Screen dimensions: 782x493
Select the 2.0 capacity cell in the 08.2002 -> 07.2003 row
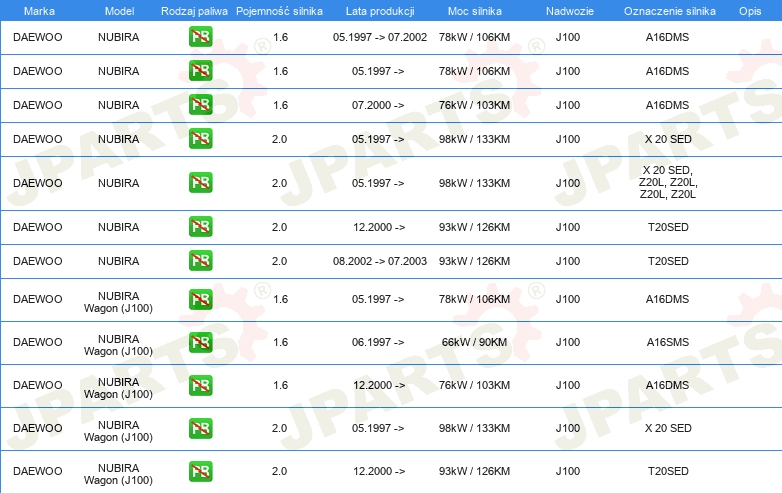pyautogui.click(x=279, y=261)
